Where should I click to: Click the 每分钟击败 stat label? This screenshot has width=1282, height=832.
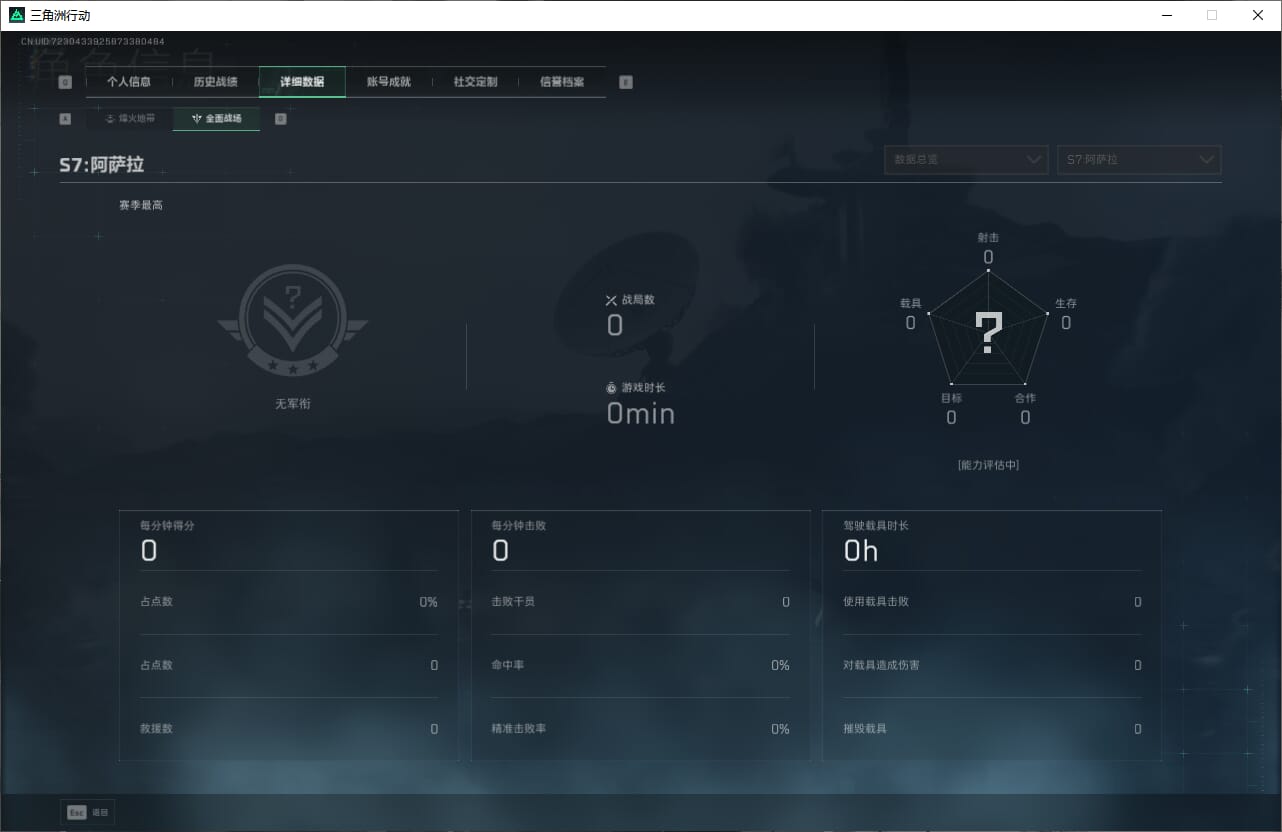pos(519,526)
